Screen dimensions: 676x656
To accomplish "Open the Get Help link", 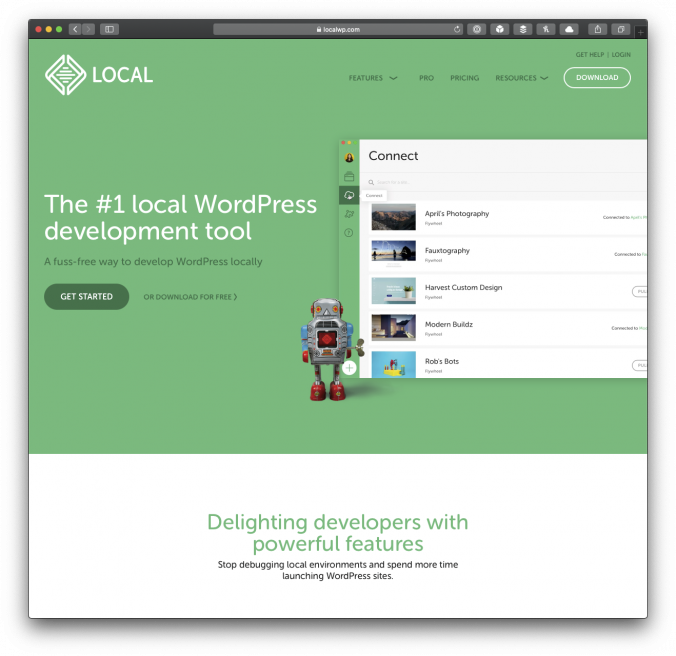I will pos(588,55).
